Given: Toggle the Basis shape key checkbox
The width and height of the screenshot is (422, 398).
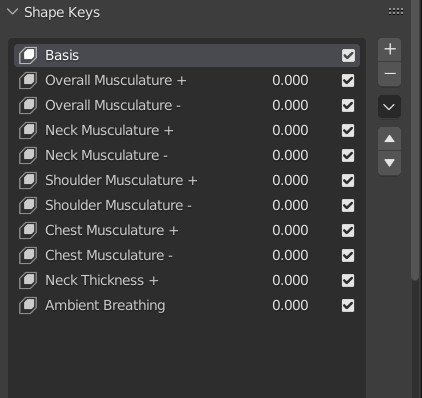Looking at the screenshot, I should pos(348,56).
